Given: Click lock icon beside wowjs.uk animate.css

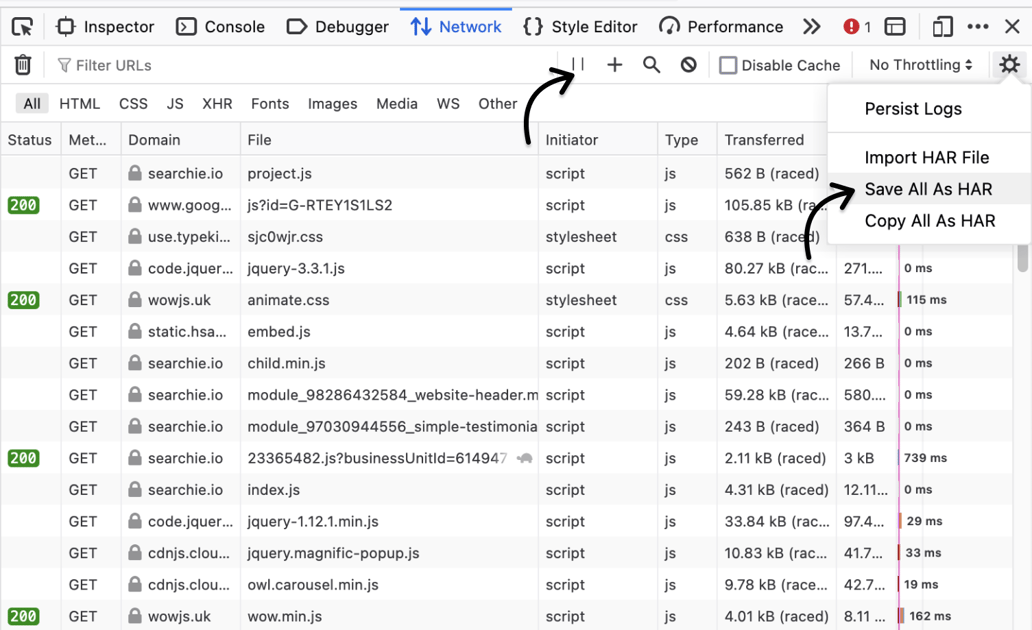Looking at the screenshot, I should coord(135,300).
